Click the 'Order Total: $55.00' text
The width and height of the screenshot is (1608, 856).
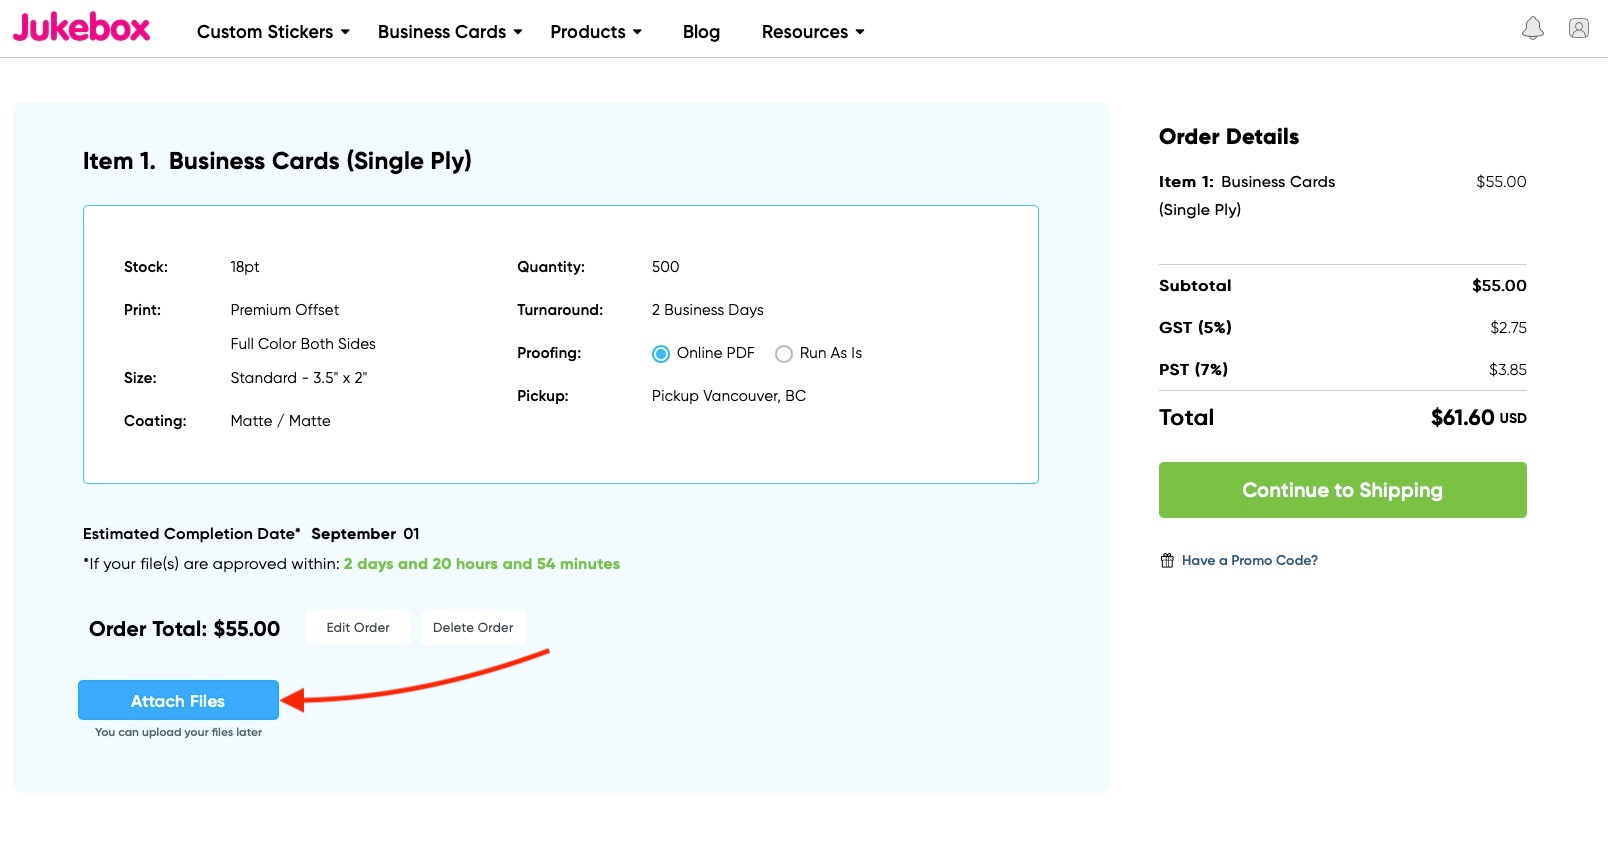[x=184, y=629]
